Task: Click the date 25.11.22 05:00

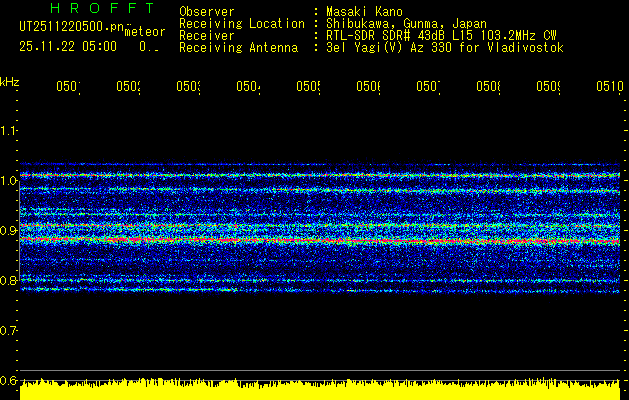Action: (x=68, y=47)
